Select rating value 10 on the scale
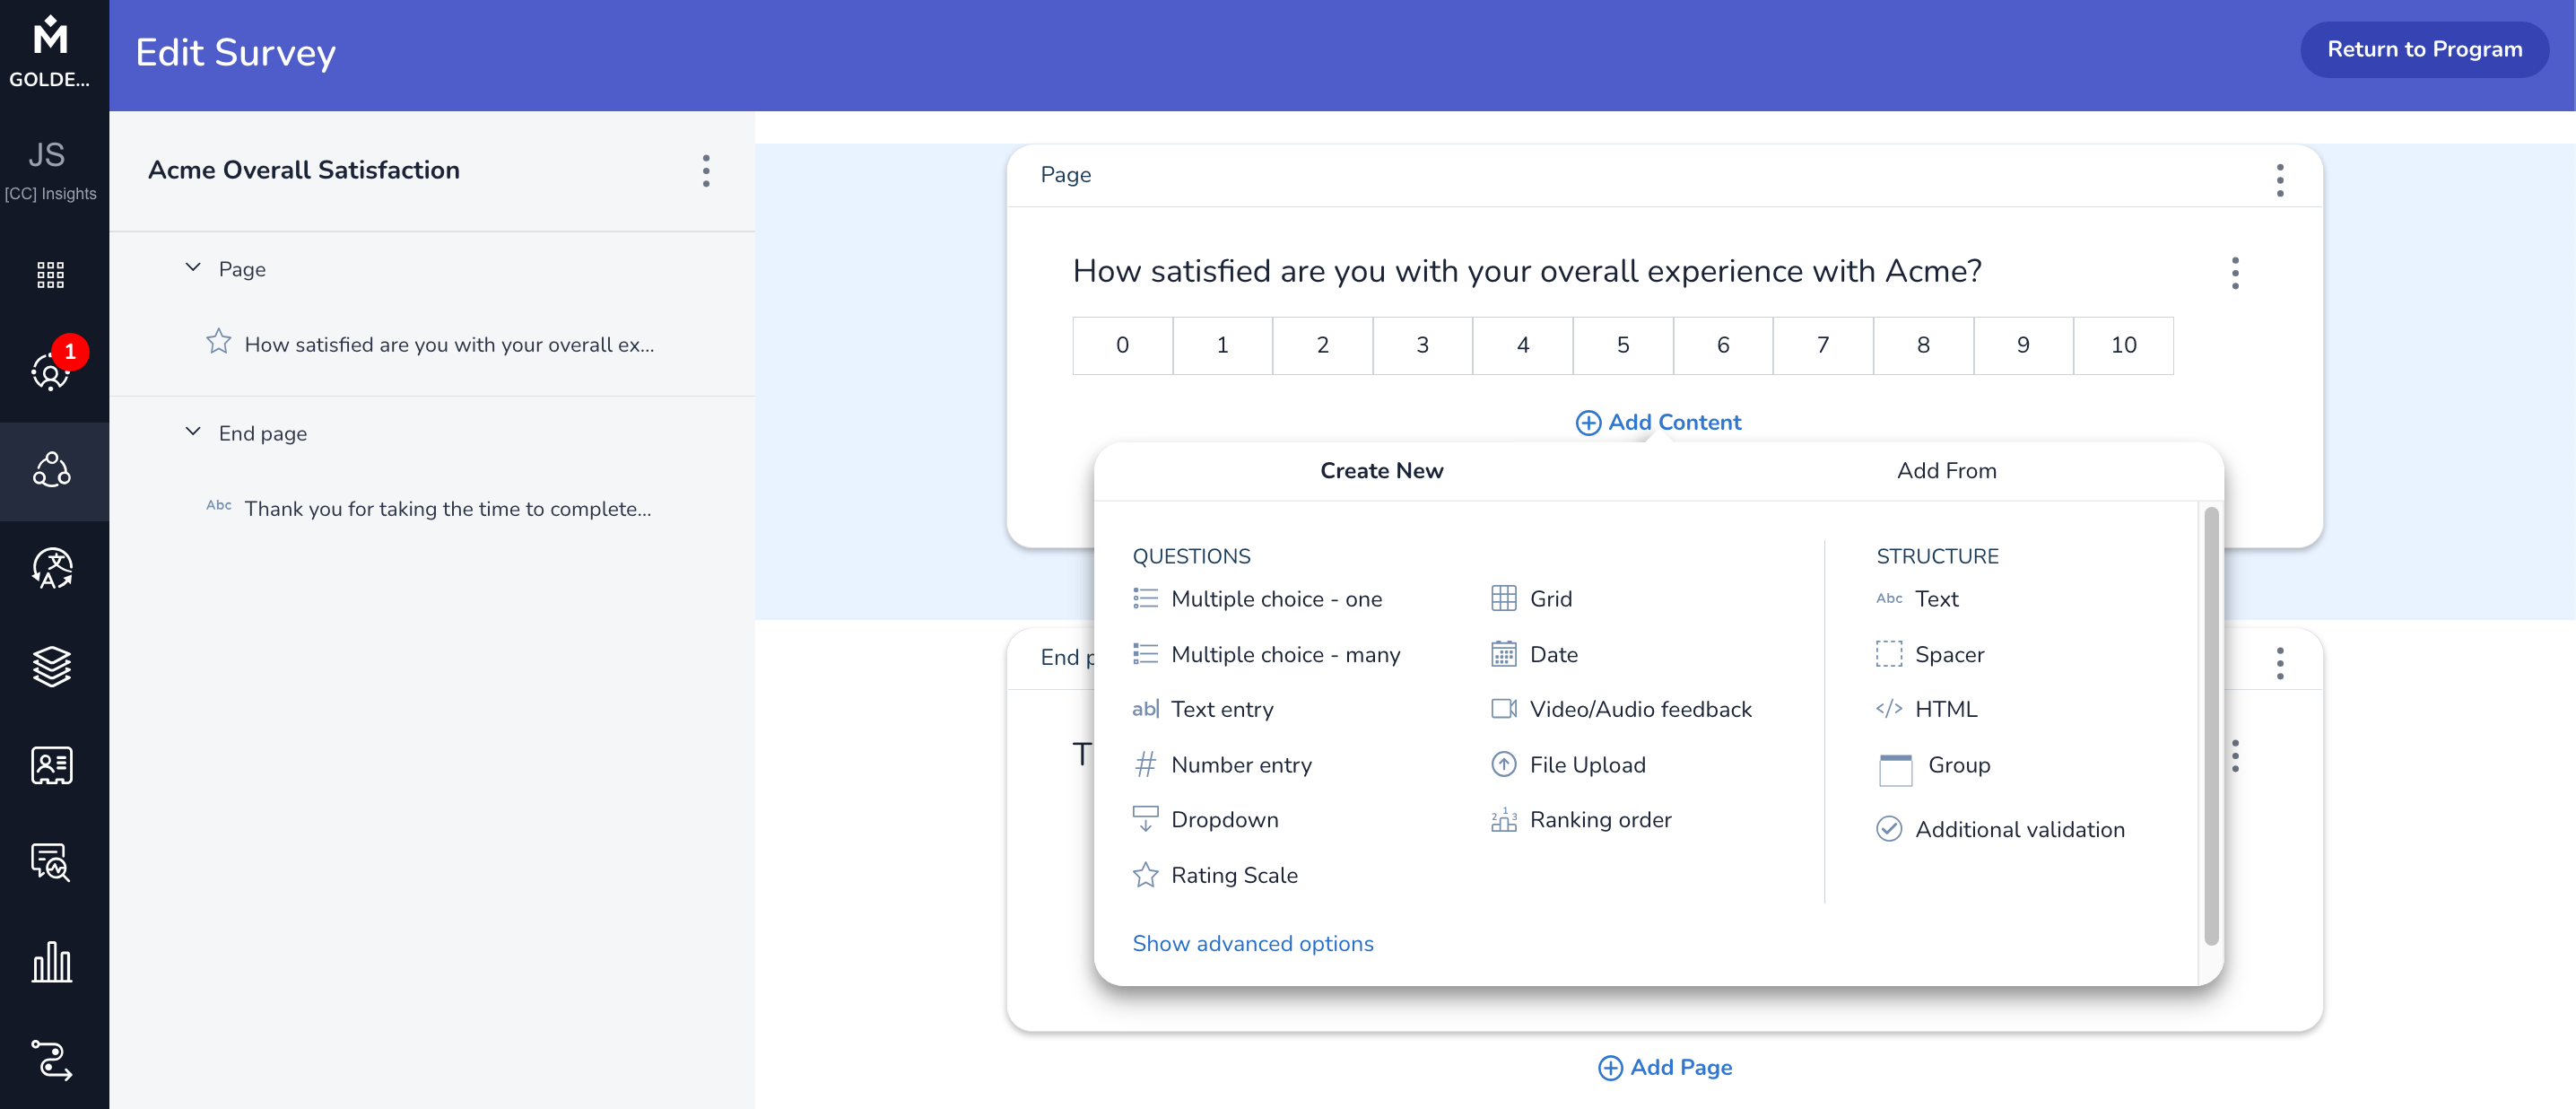 [2122, 345]
